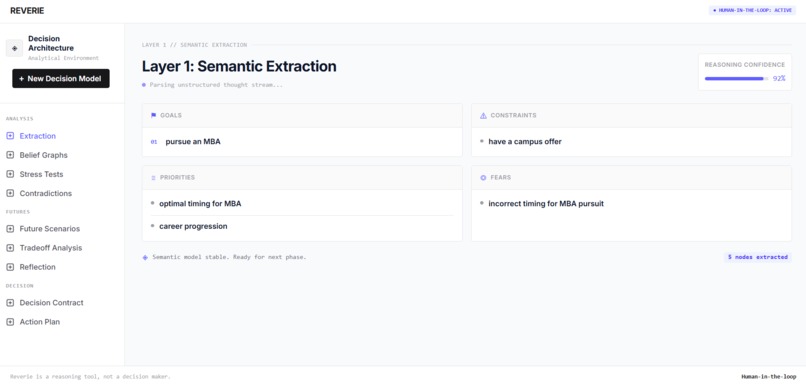This screenshot has width=806, height=384.
Task: Click the diamond icon beside Semantic model stable
Action: (145, 258)
